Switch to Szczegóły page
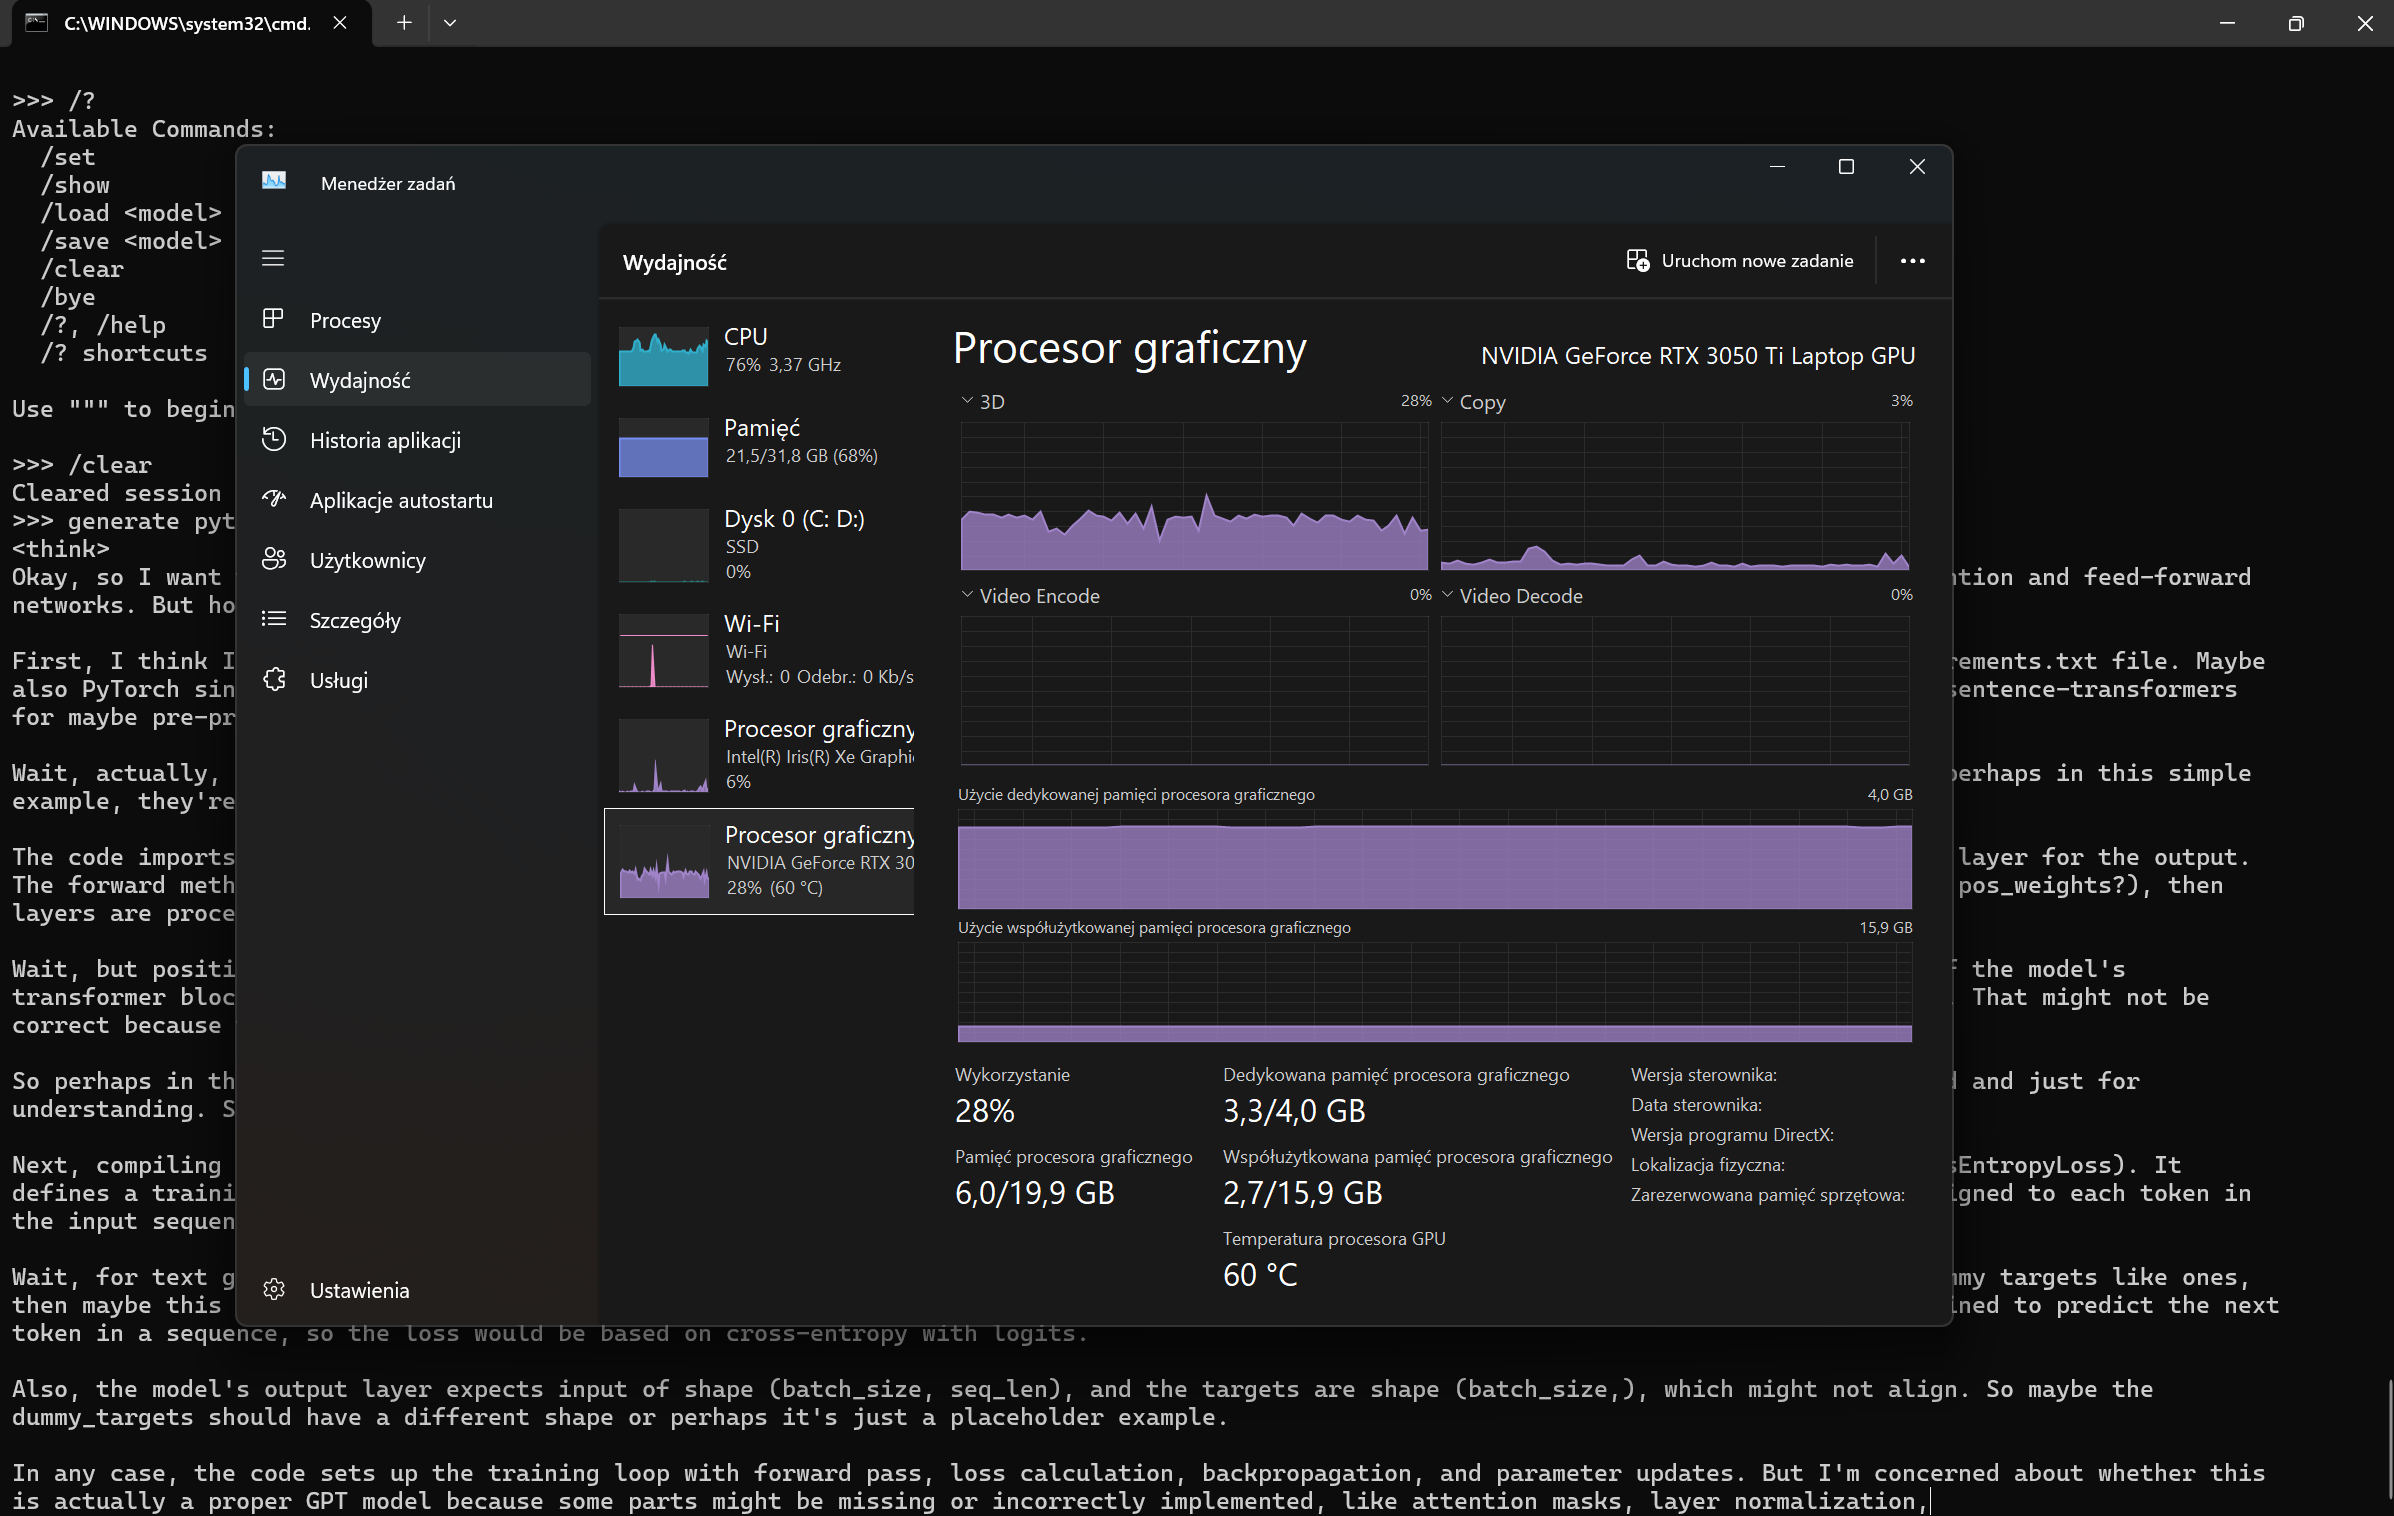The height and width of the screenshot is (1516, 2394). pos(417,620)
